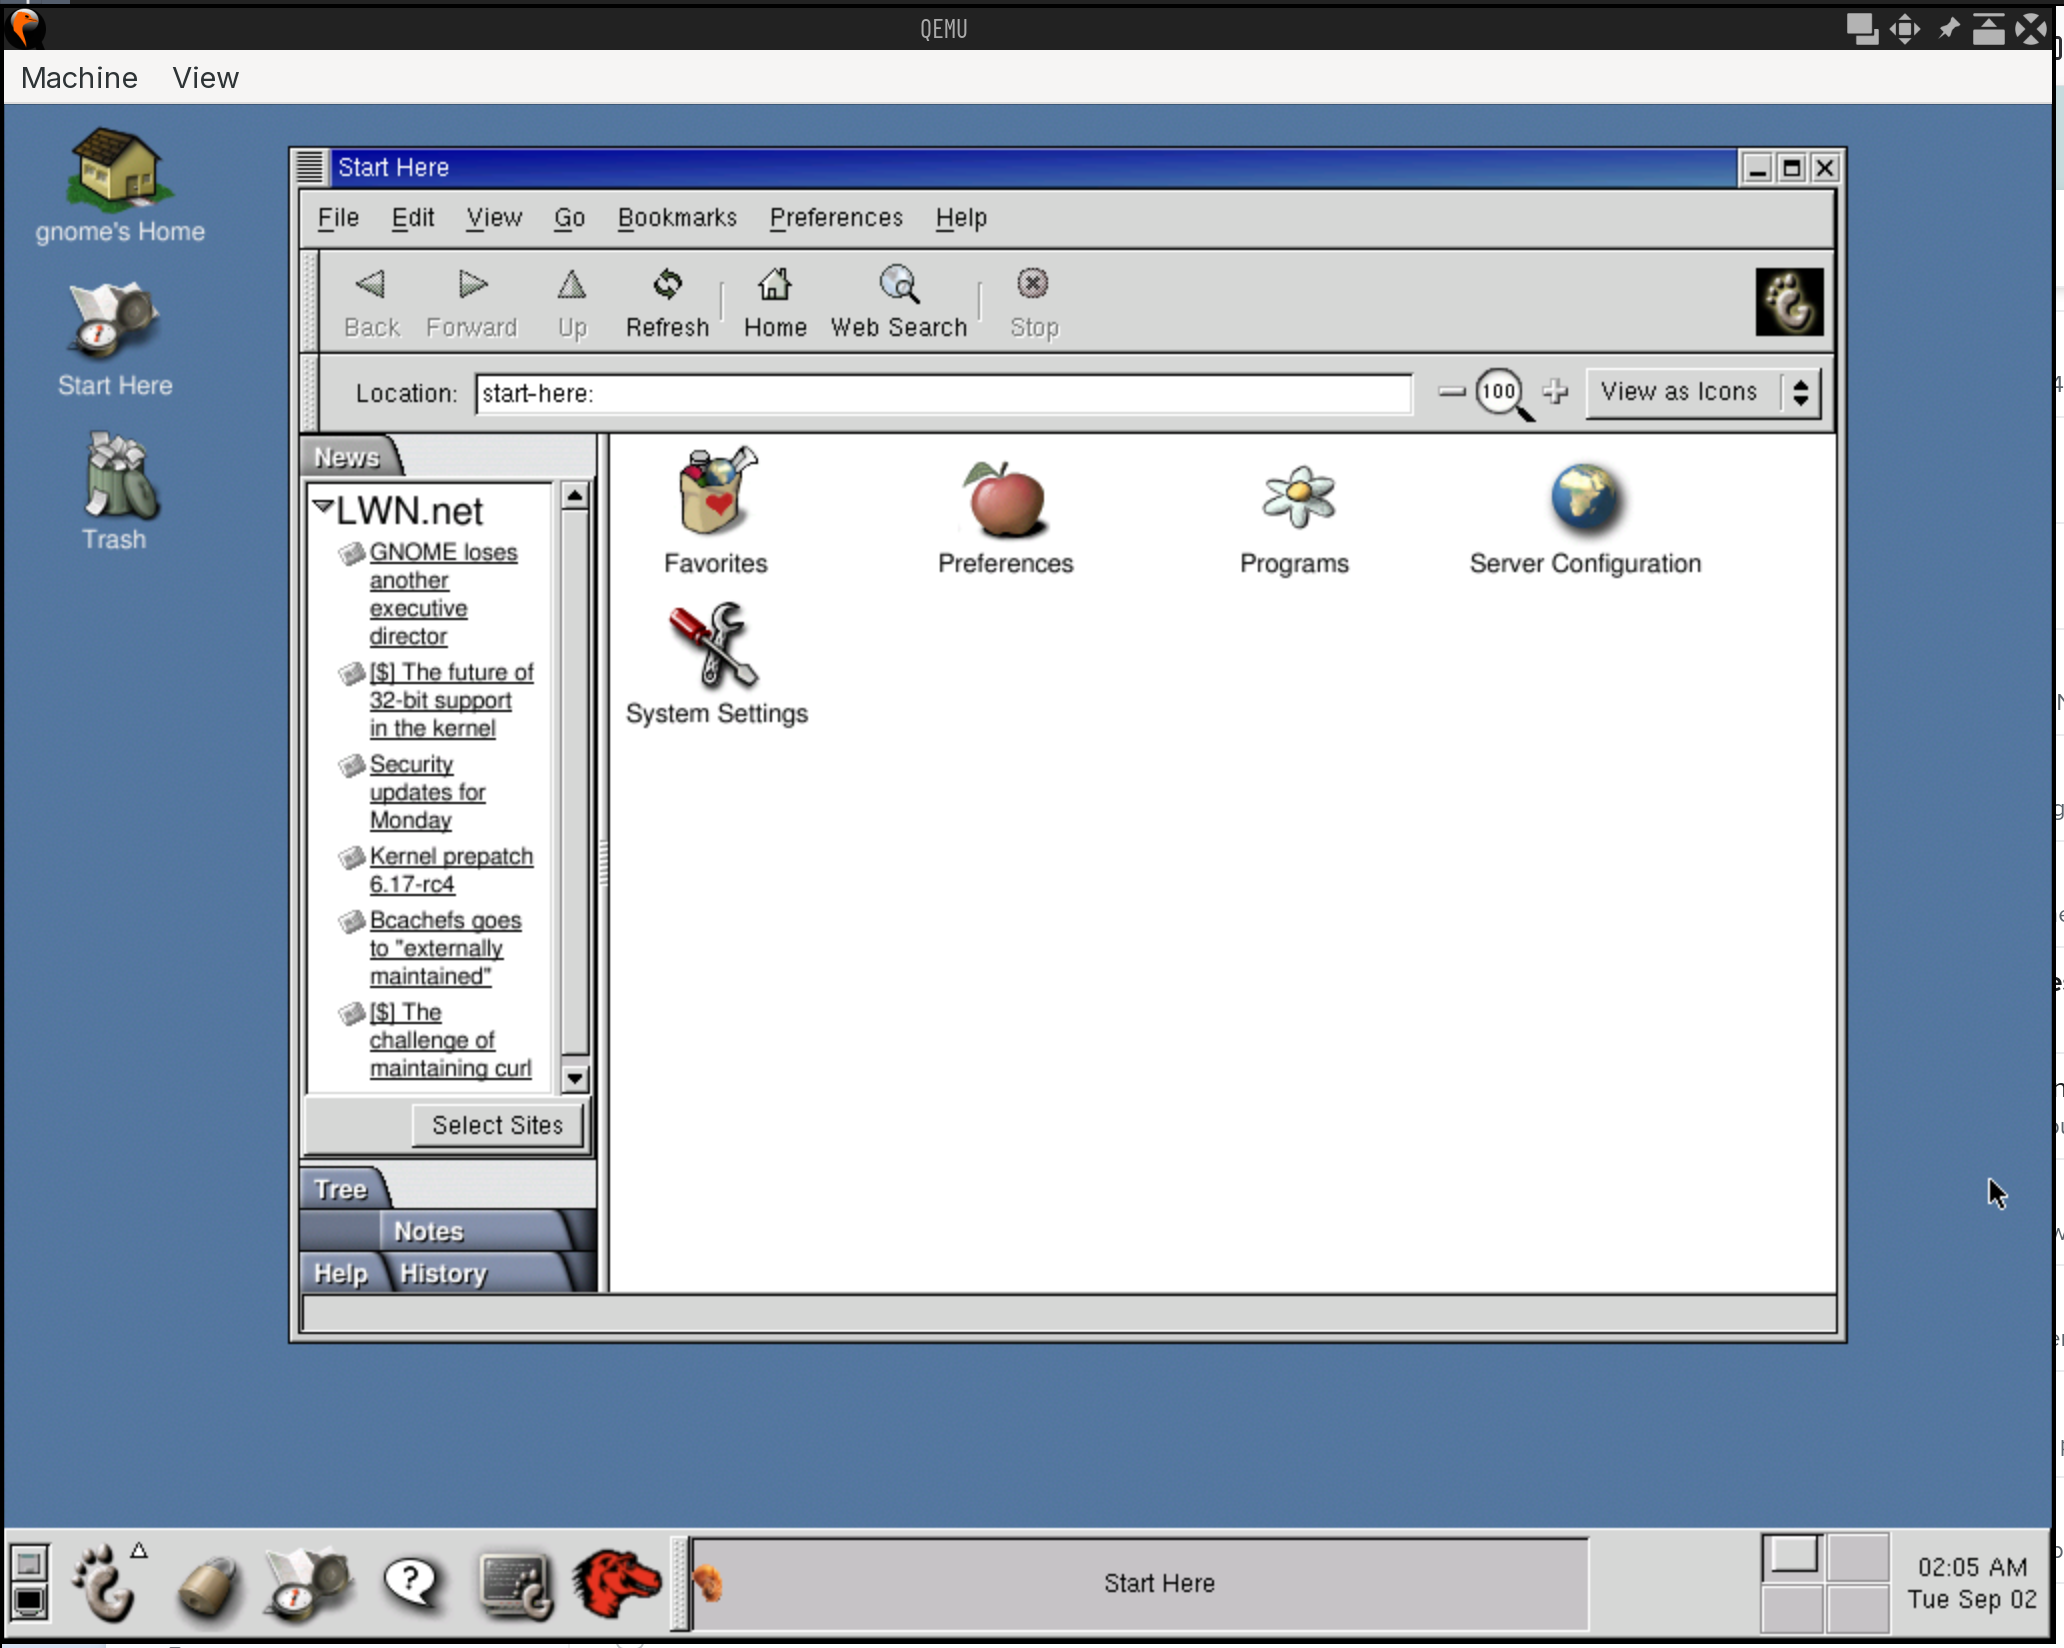2064x1648 pixels.
Task: Click the Select Sites button
Action: point(497,1125)
